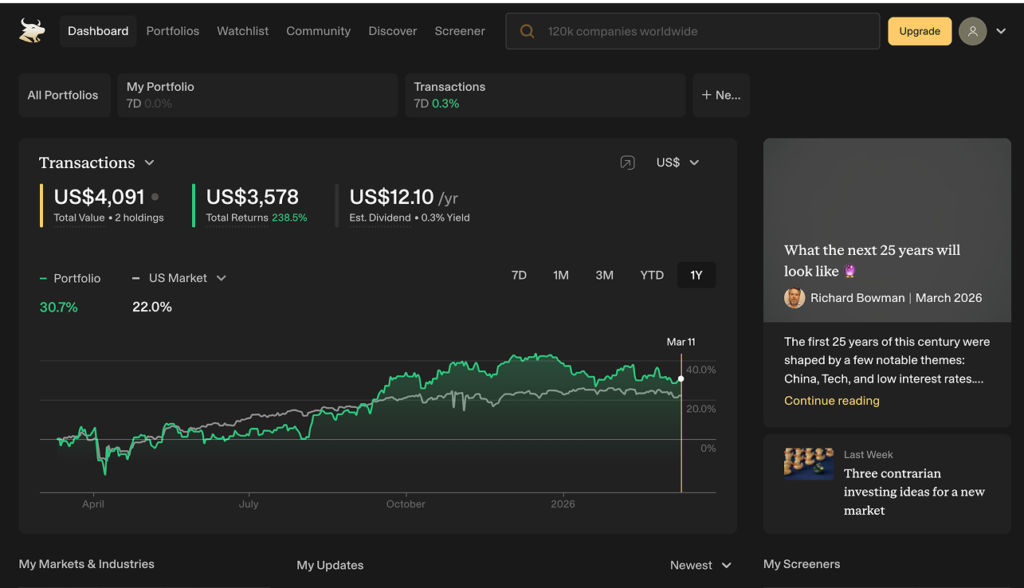Create a portfolio with the + New button

[721, 94]
